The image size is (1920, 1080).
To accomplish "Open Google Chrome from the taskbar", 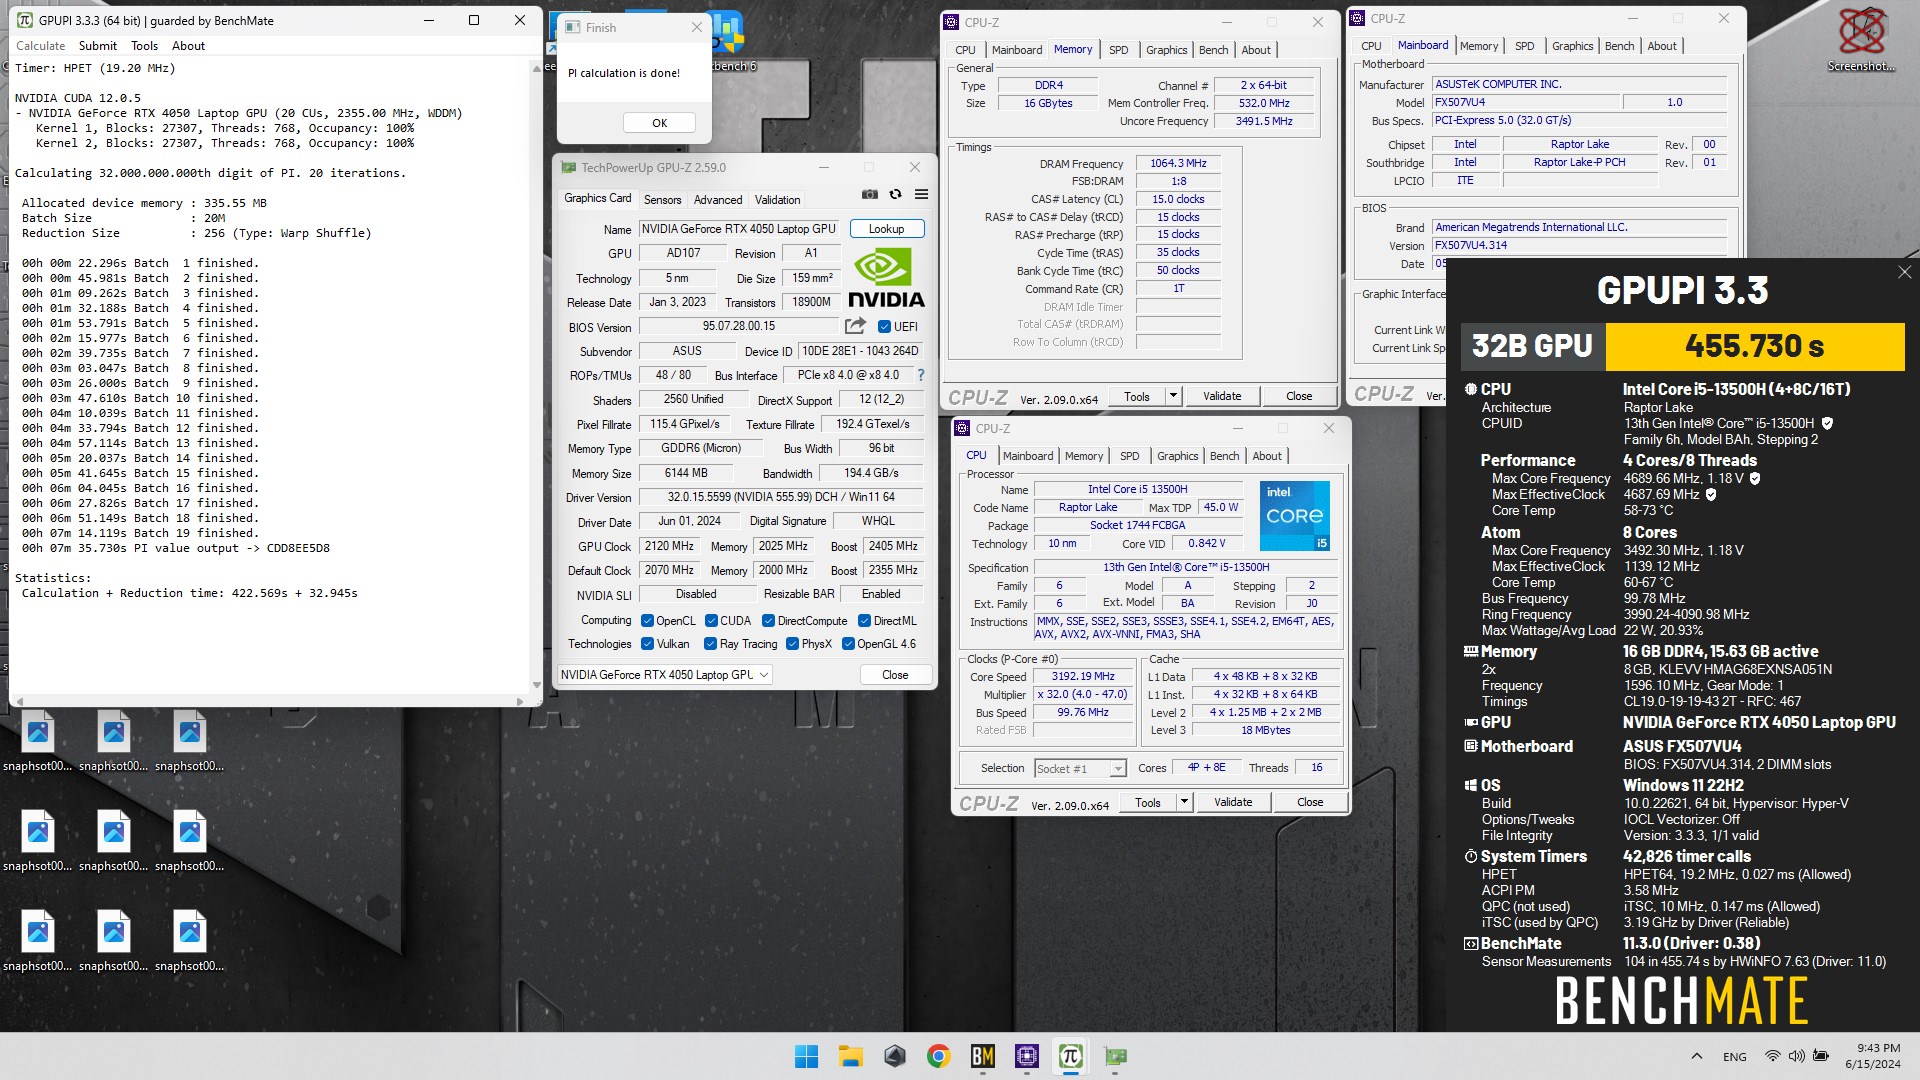I will [x=938, y=1056].
